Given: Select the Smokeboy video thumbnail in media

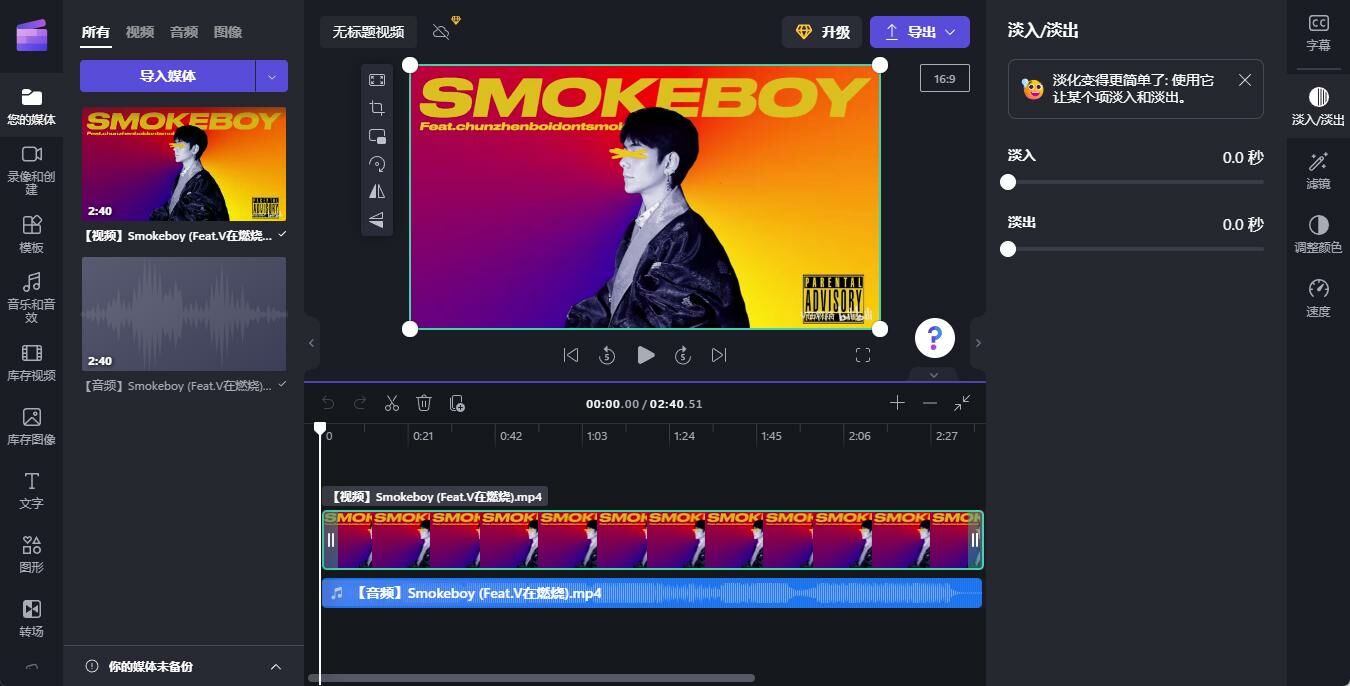Looking at the screenshot, I should click(x=184, y=164).
